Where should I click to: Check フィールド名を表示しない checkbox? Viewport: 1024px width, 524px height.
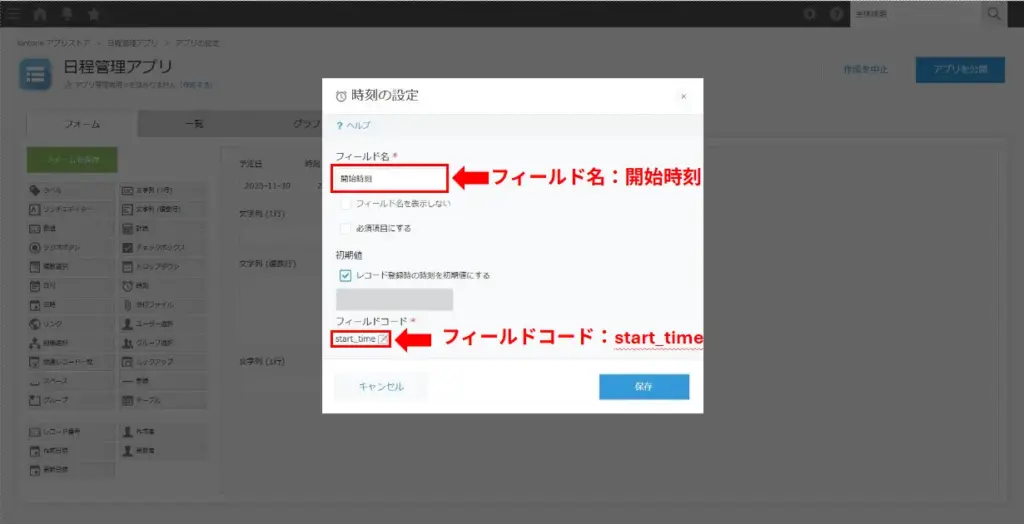coord(345,204)
